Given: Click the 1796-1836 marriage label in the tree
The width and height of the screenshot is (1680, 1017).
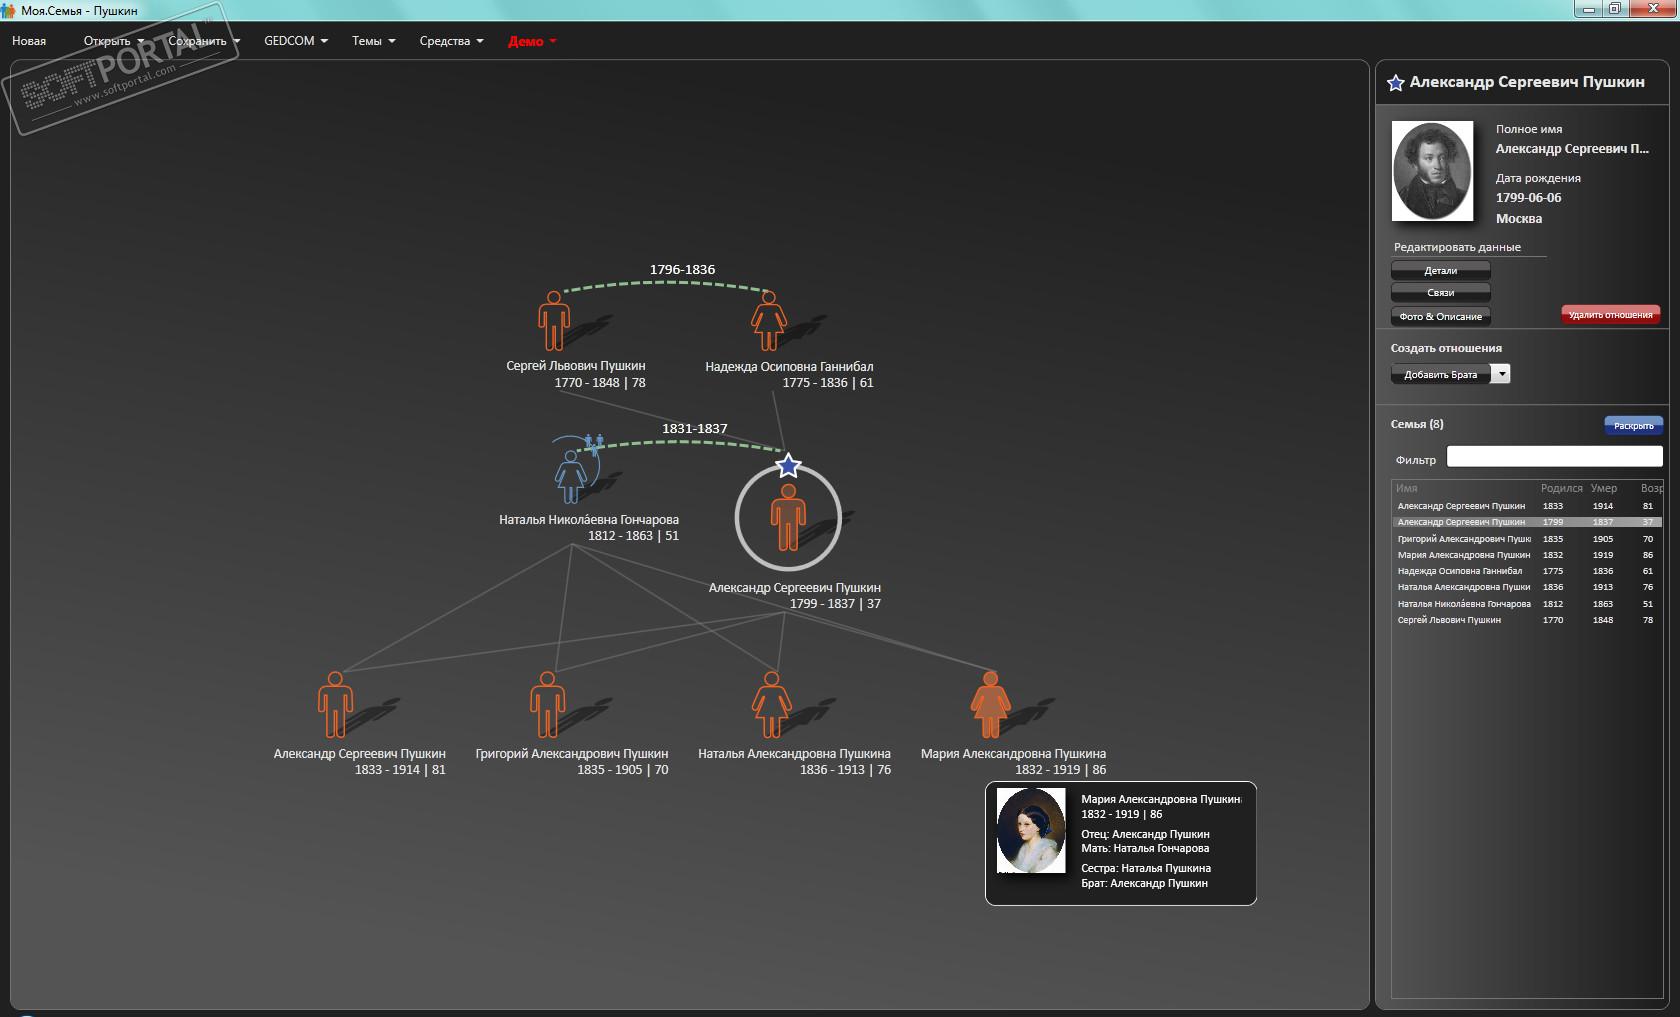Looking at the screenshot, I should pos(682,270).
